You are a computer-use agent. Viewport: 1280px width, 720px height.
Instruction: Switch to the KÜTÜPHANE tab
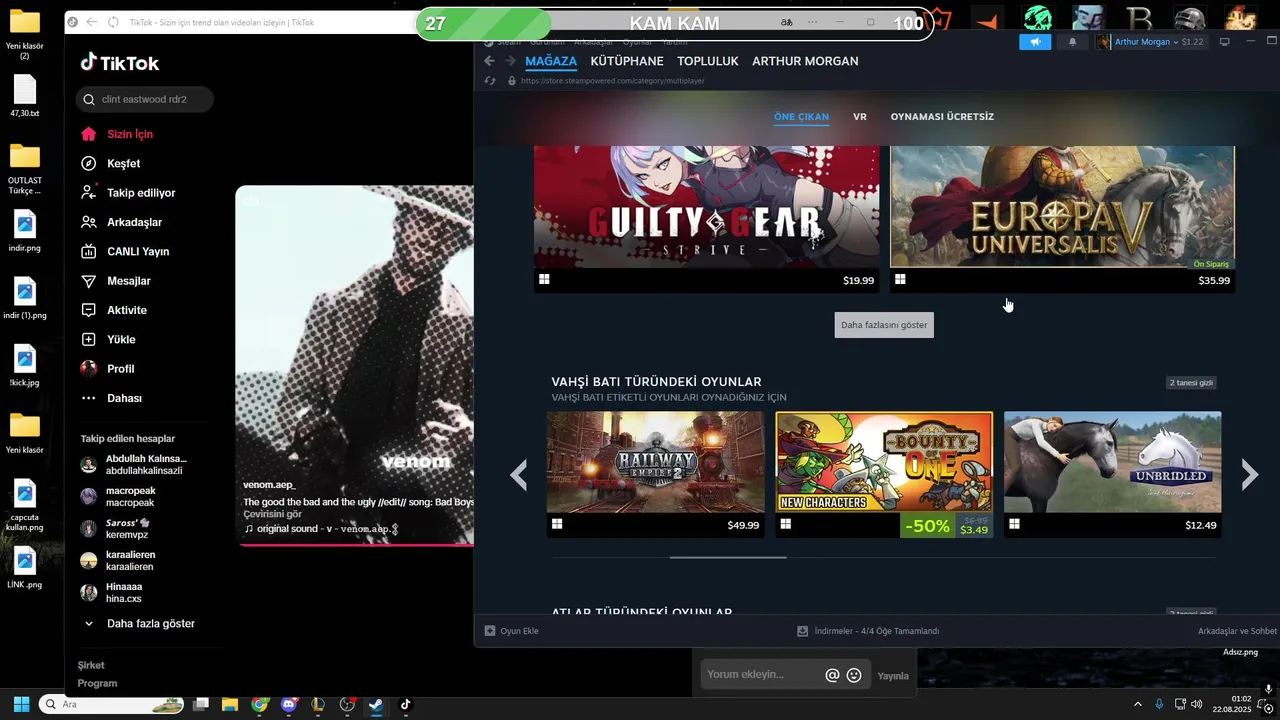coord(627,61)
